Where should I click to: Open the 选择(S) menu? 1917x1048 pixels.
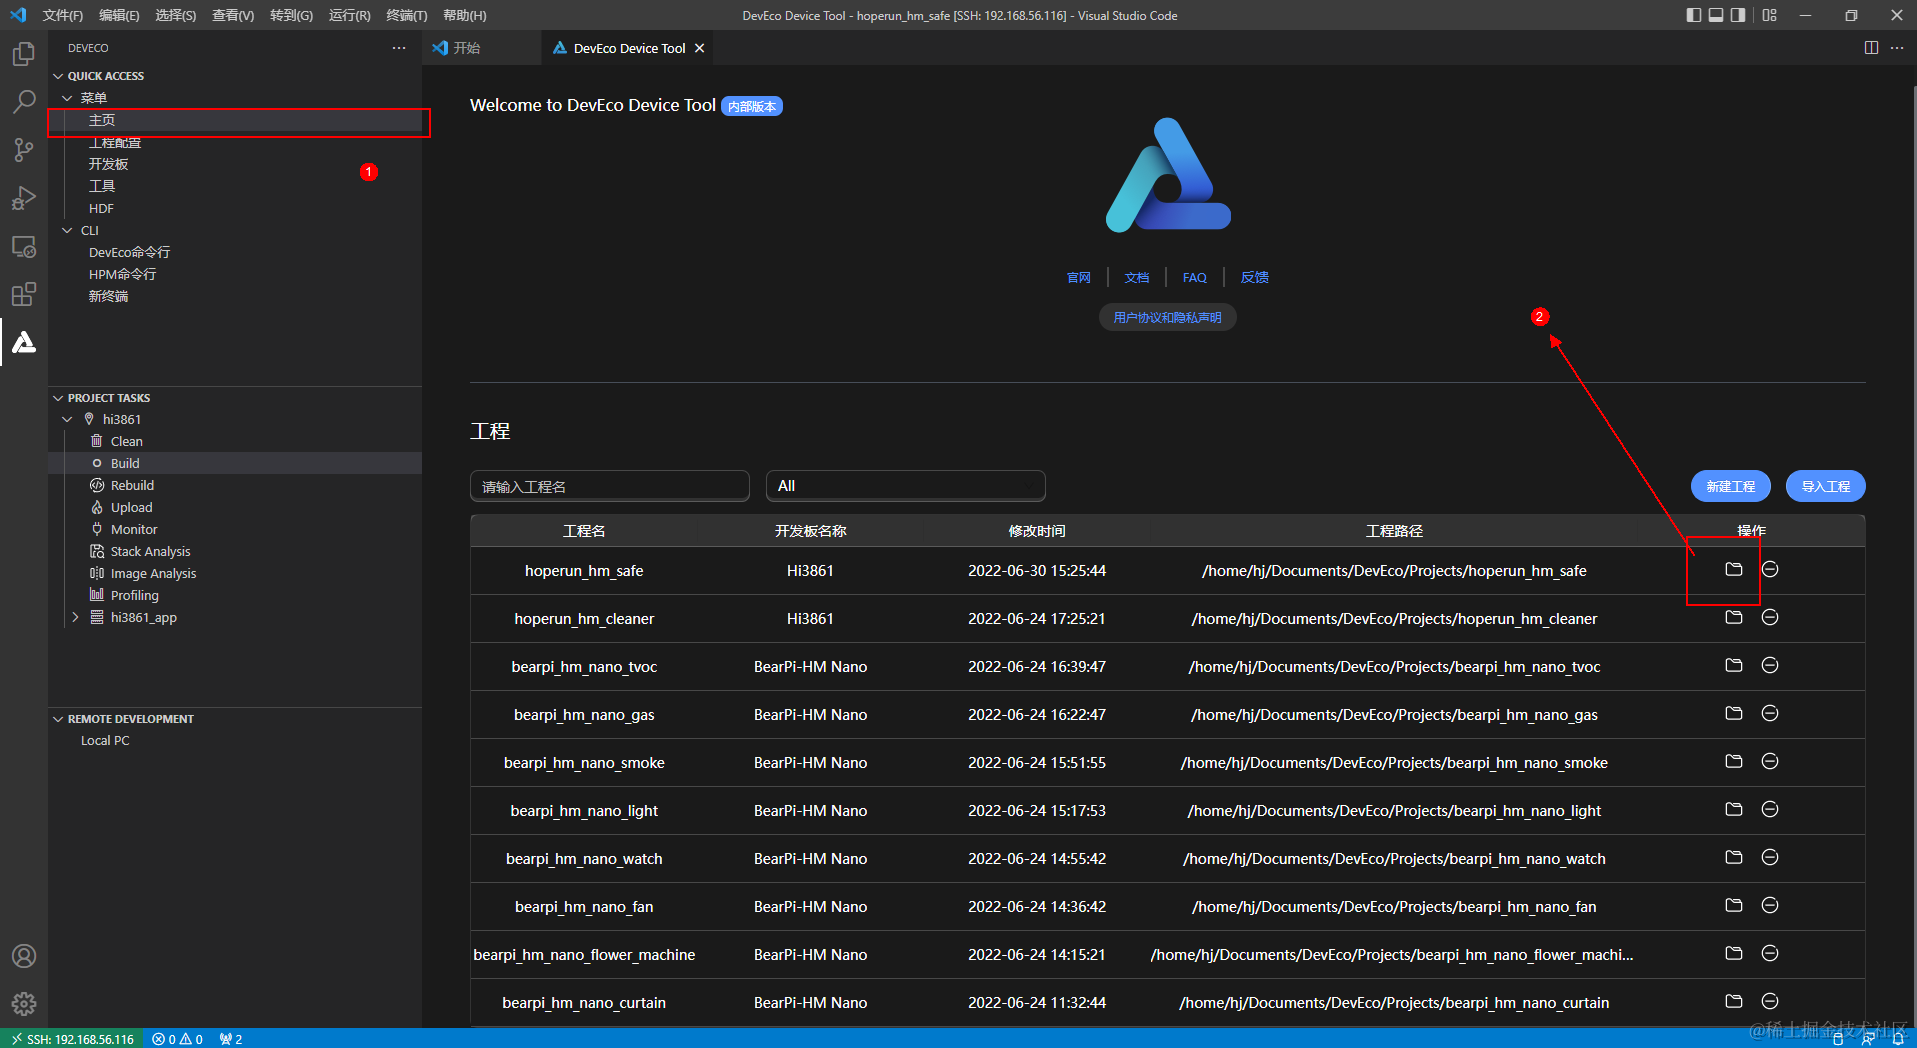point(176,15)
